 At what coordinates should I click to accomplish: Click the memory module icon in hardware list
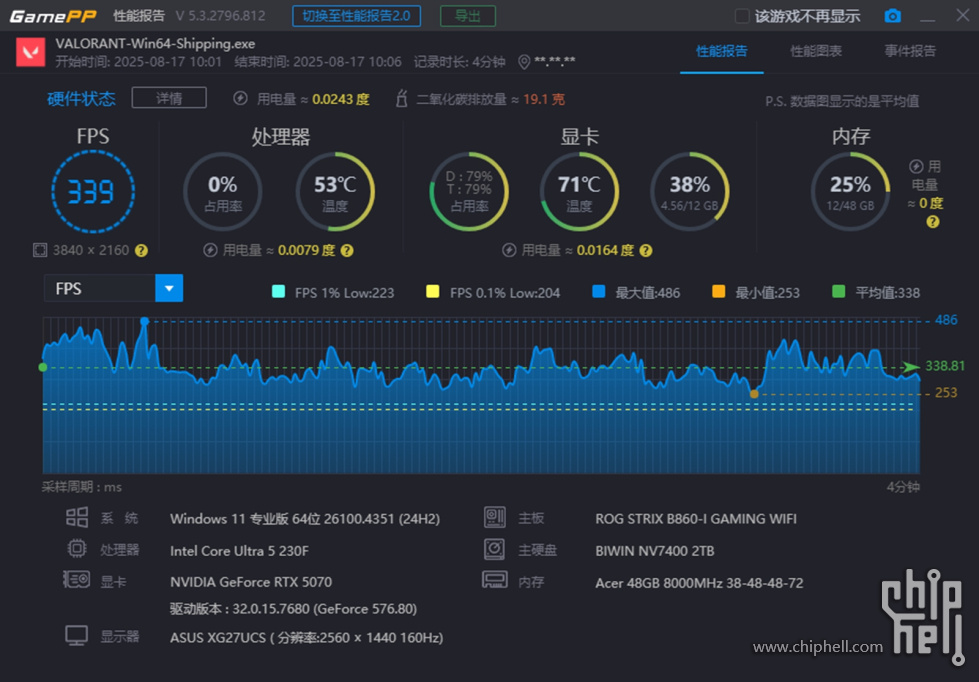[x=494, y=580]
